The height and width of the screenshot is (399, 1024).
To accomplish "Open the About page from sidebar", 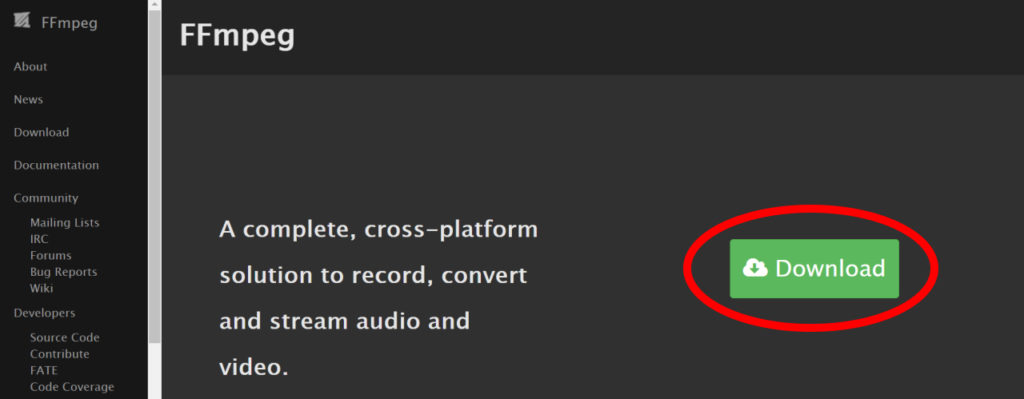I will click(x=30, y=67).
